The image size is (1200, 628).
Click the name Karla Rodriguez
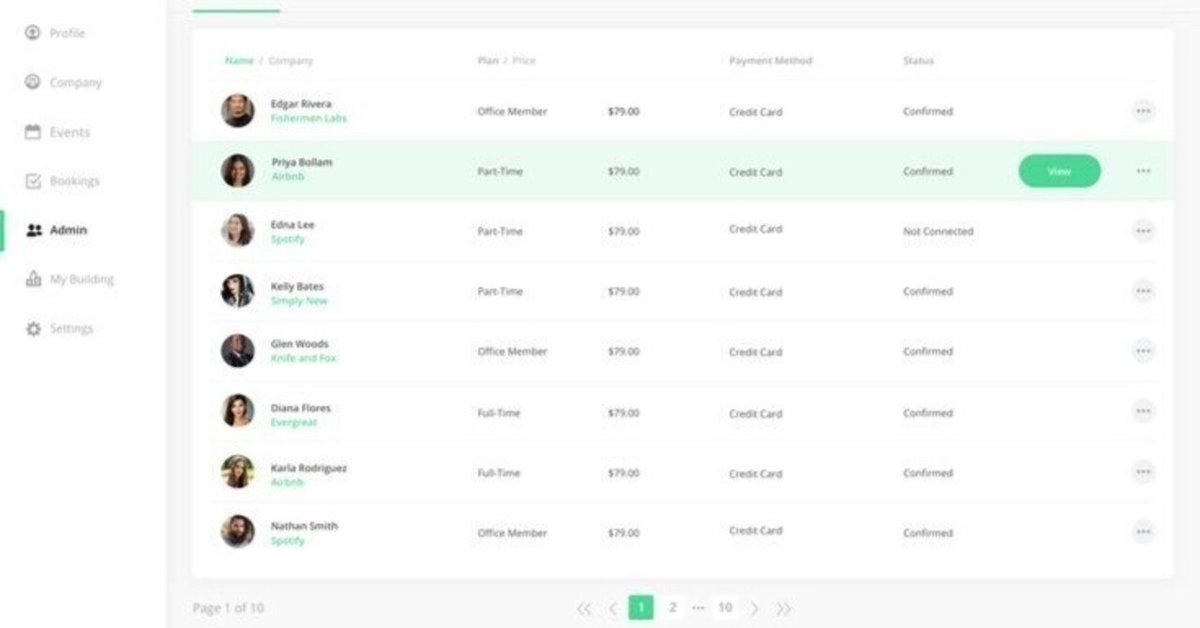(x=309, y=468)
